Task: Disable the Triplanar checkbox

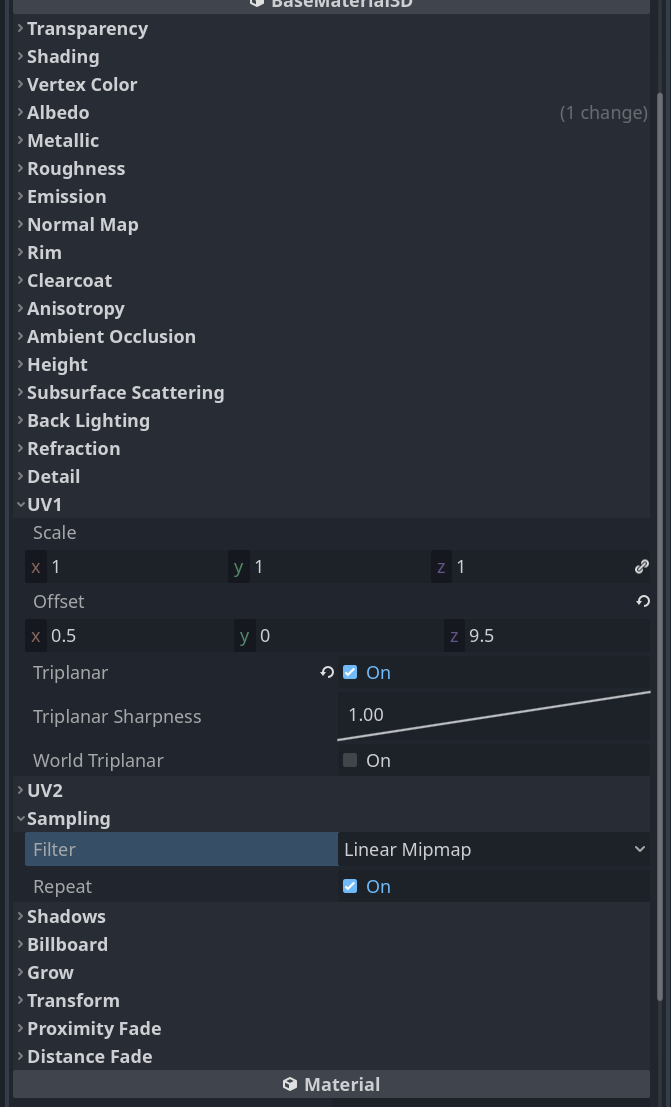Action: coord(350,673)
